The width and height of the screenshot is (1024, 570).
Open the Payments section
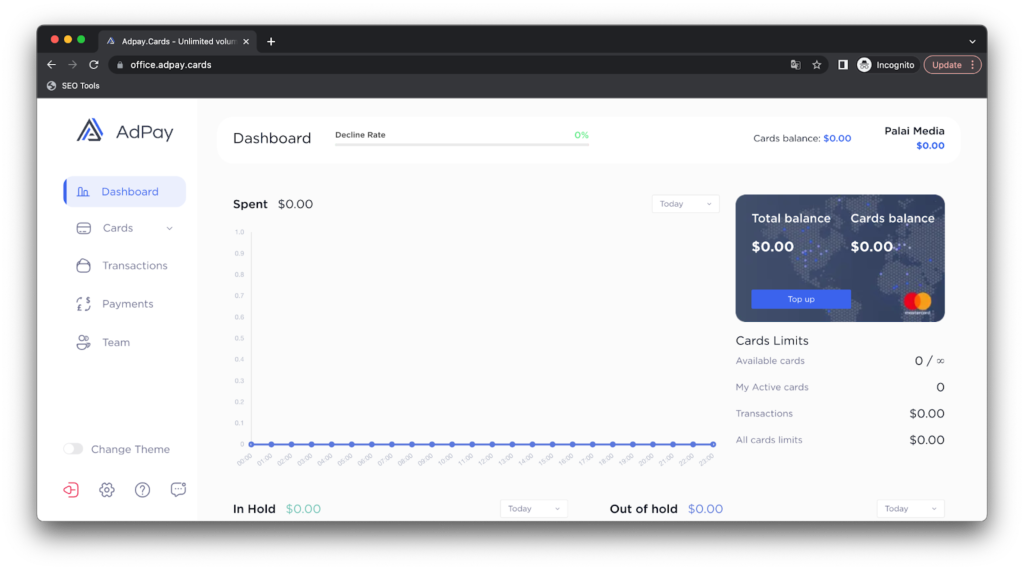pyautogui.click(x=127, y=304)
